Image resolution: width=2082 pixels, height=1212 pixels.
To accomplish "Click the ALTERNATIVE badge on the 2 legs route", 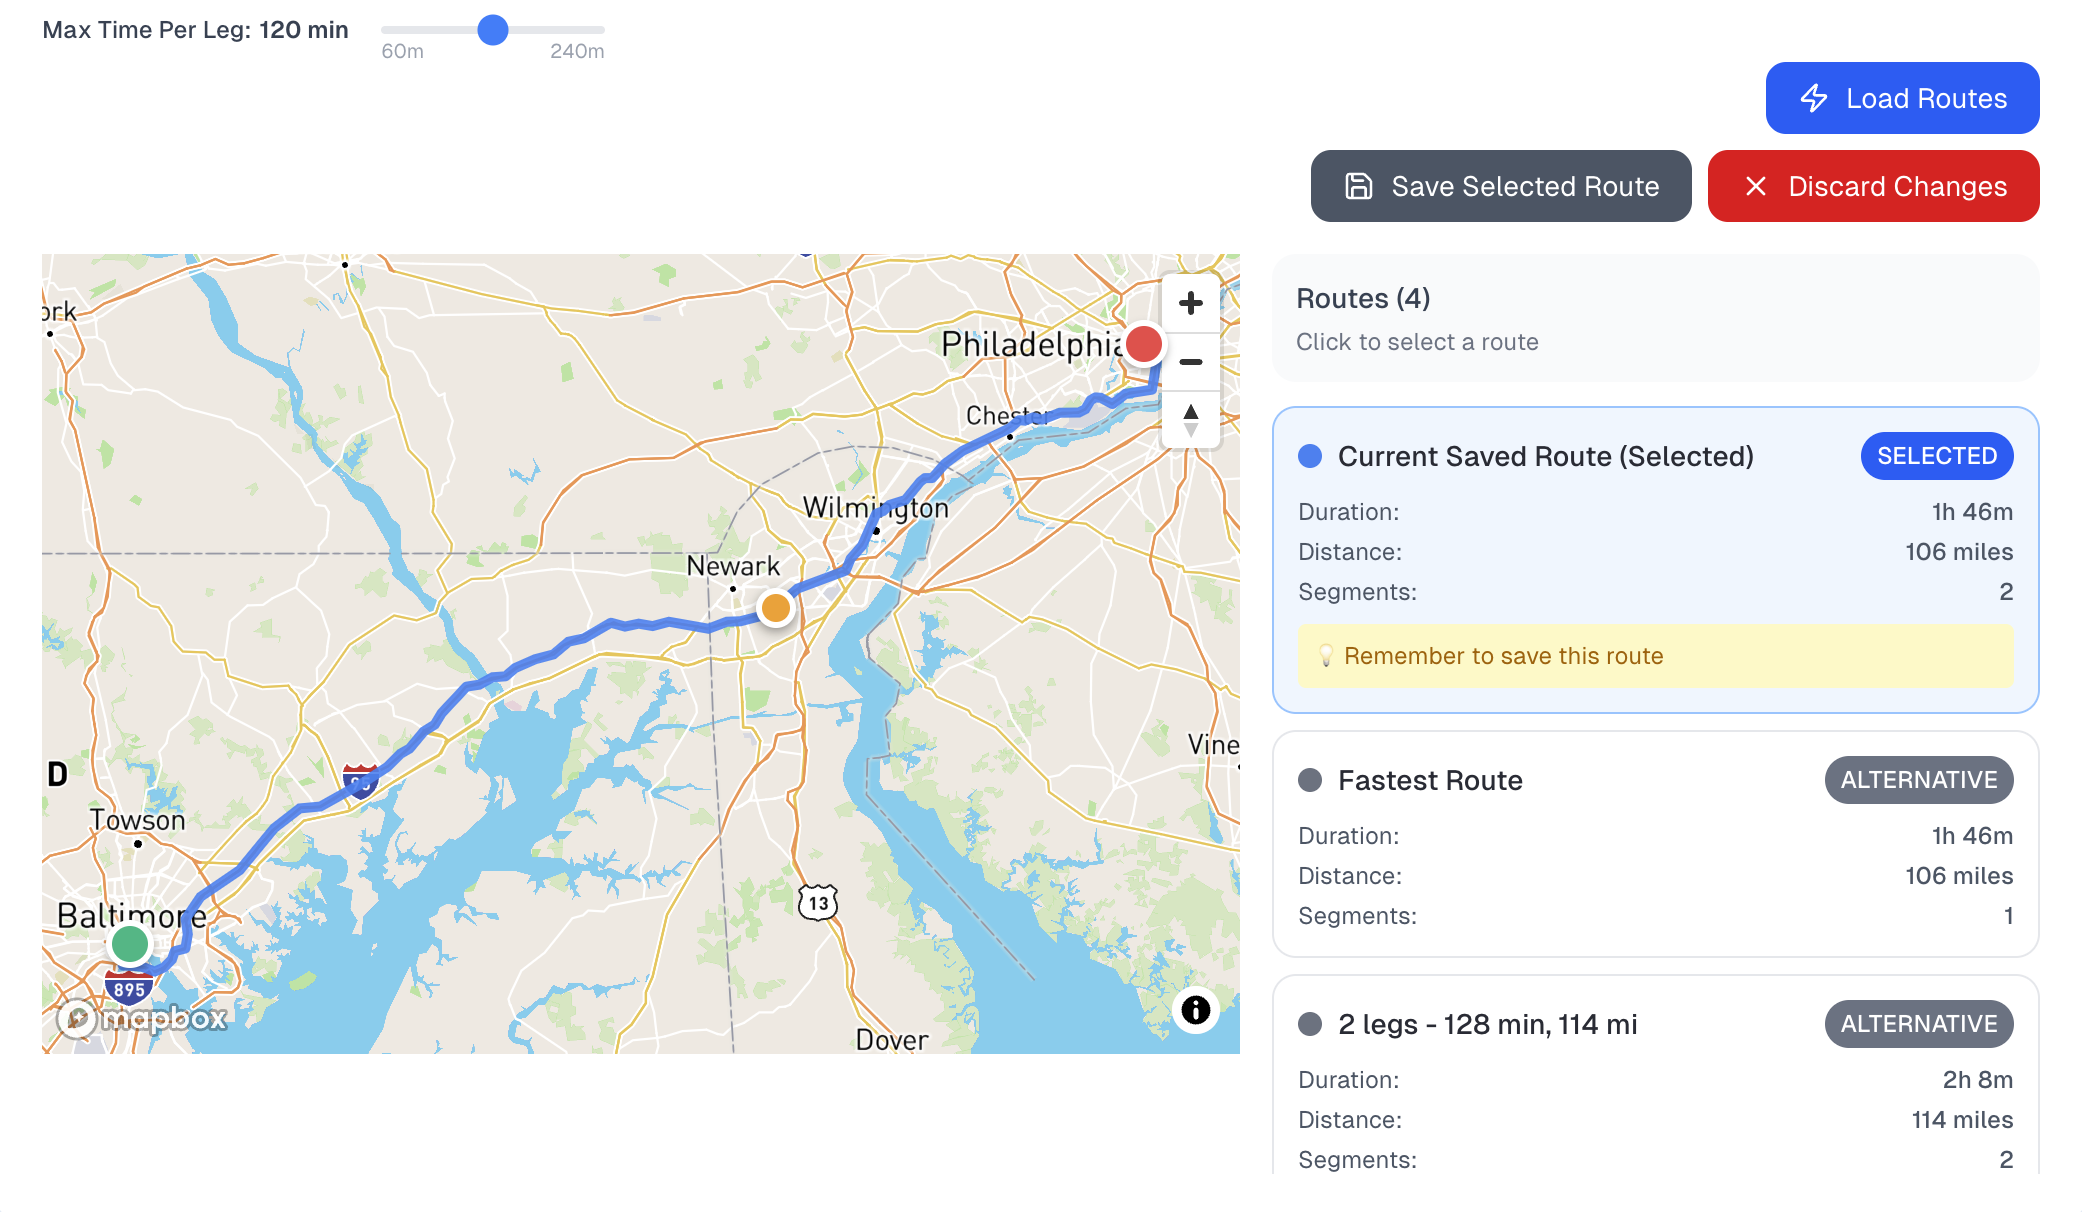I will (x=1918, y=1024).
